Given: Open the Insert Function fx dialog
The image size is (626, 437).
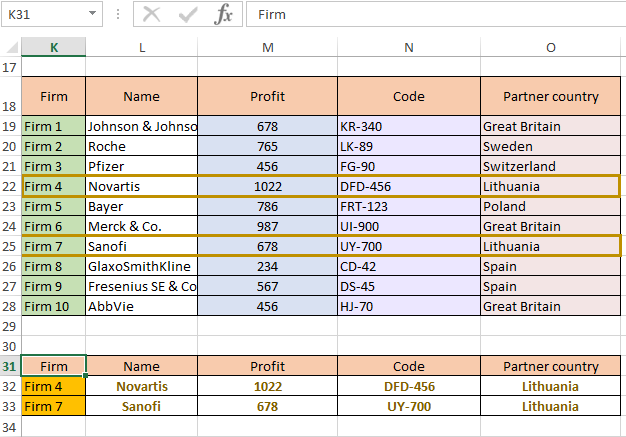Looking at the screenshot, I should (223, 14).
